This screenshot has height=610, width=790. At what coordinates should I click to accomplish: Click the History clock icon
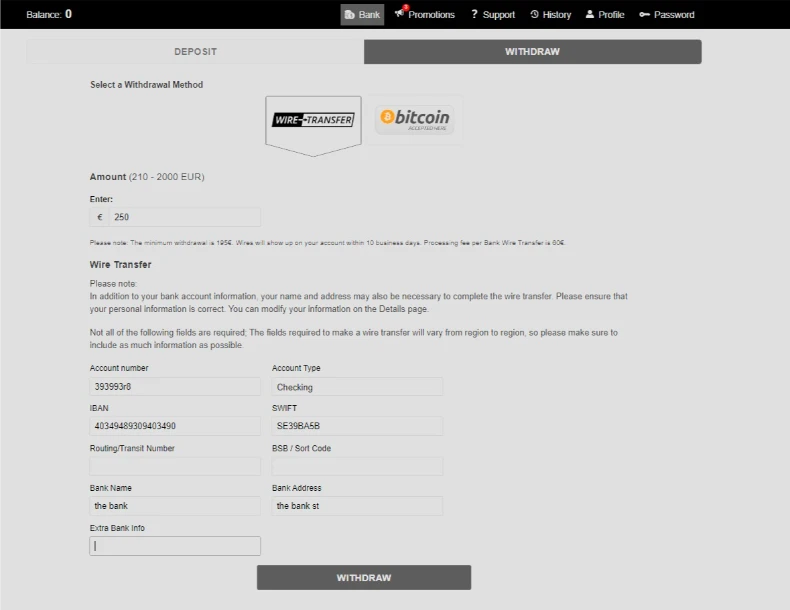coord(535,14)
